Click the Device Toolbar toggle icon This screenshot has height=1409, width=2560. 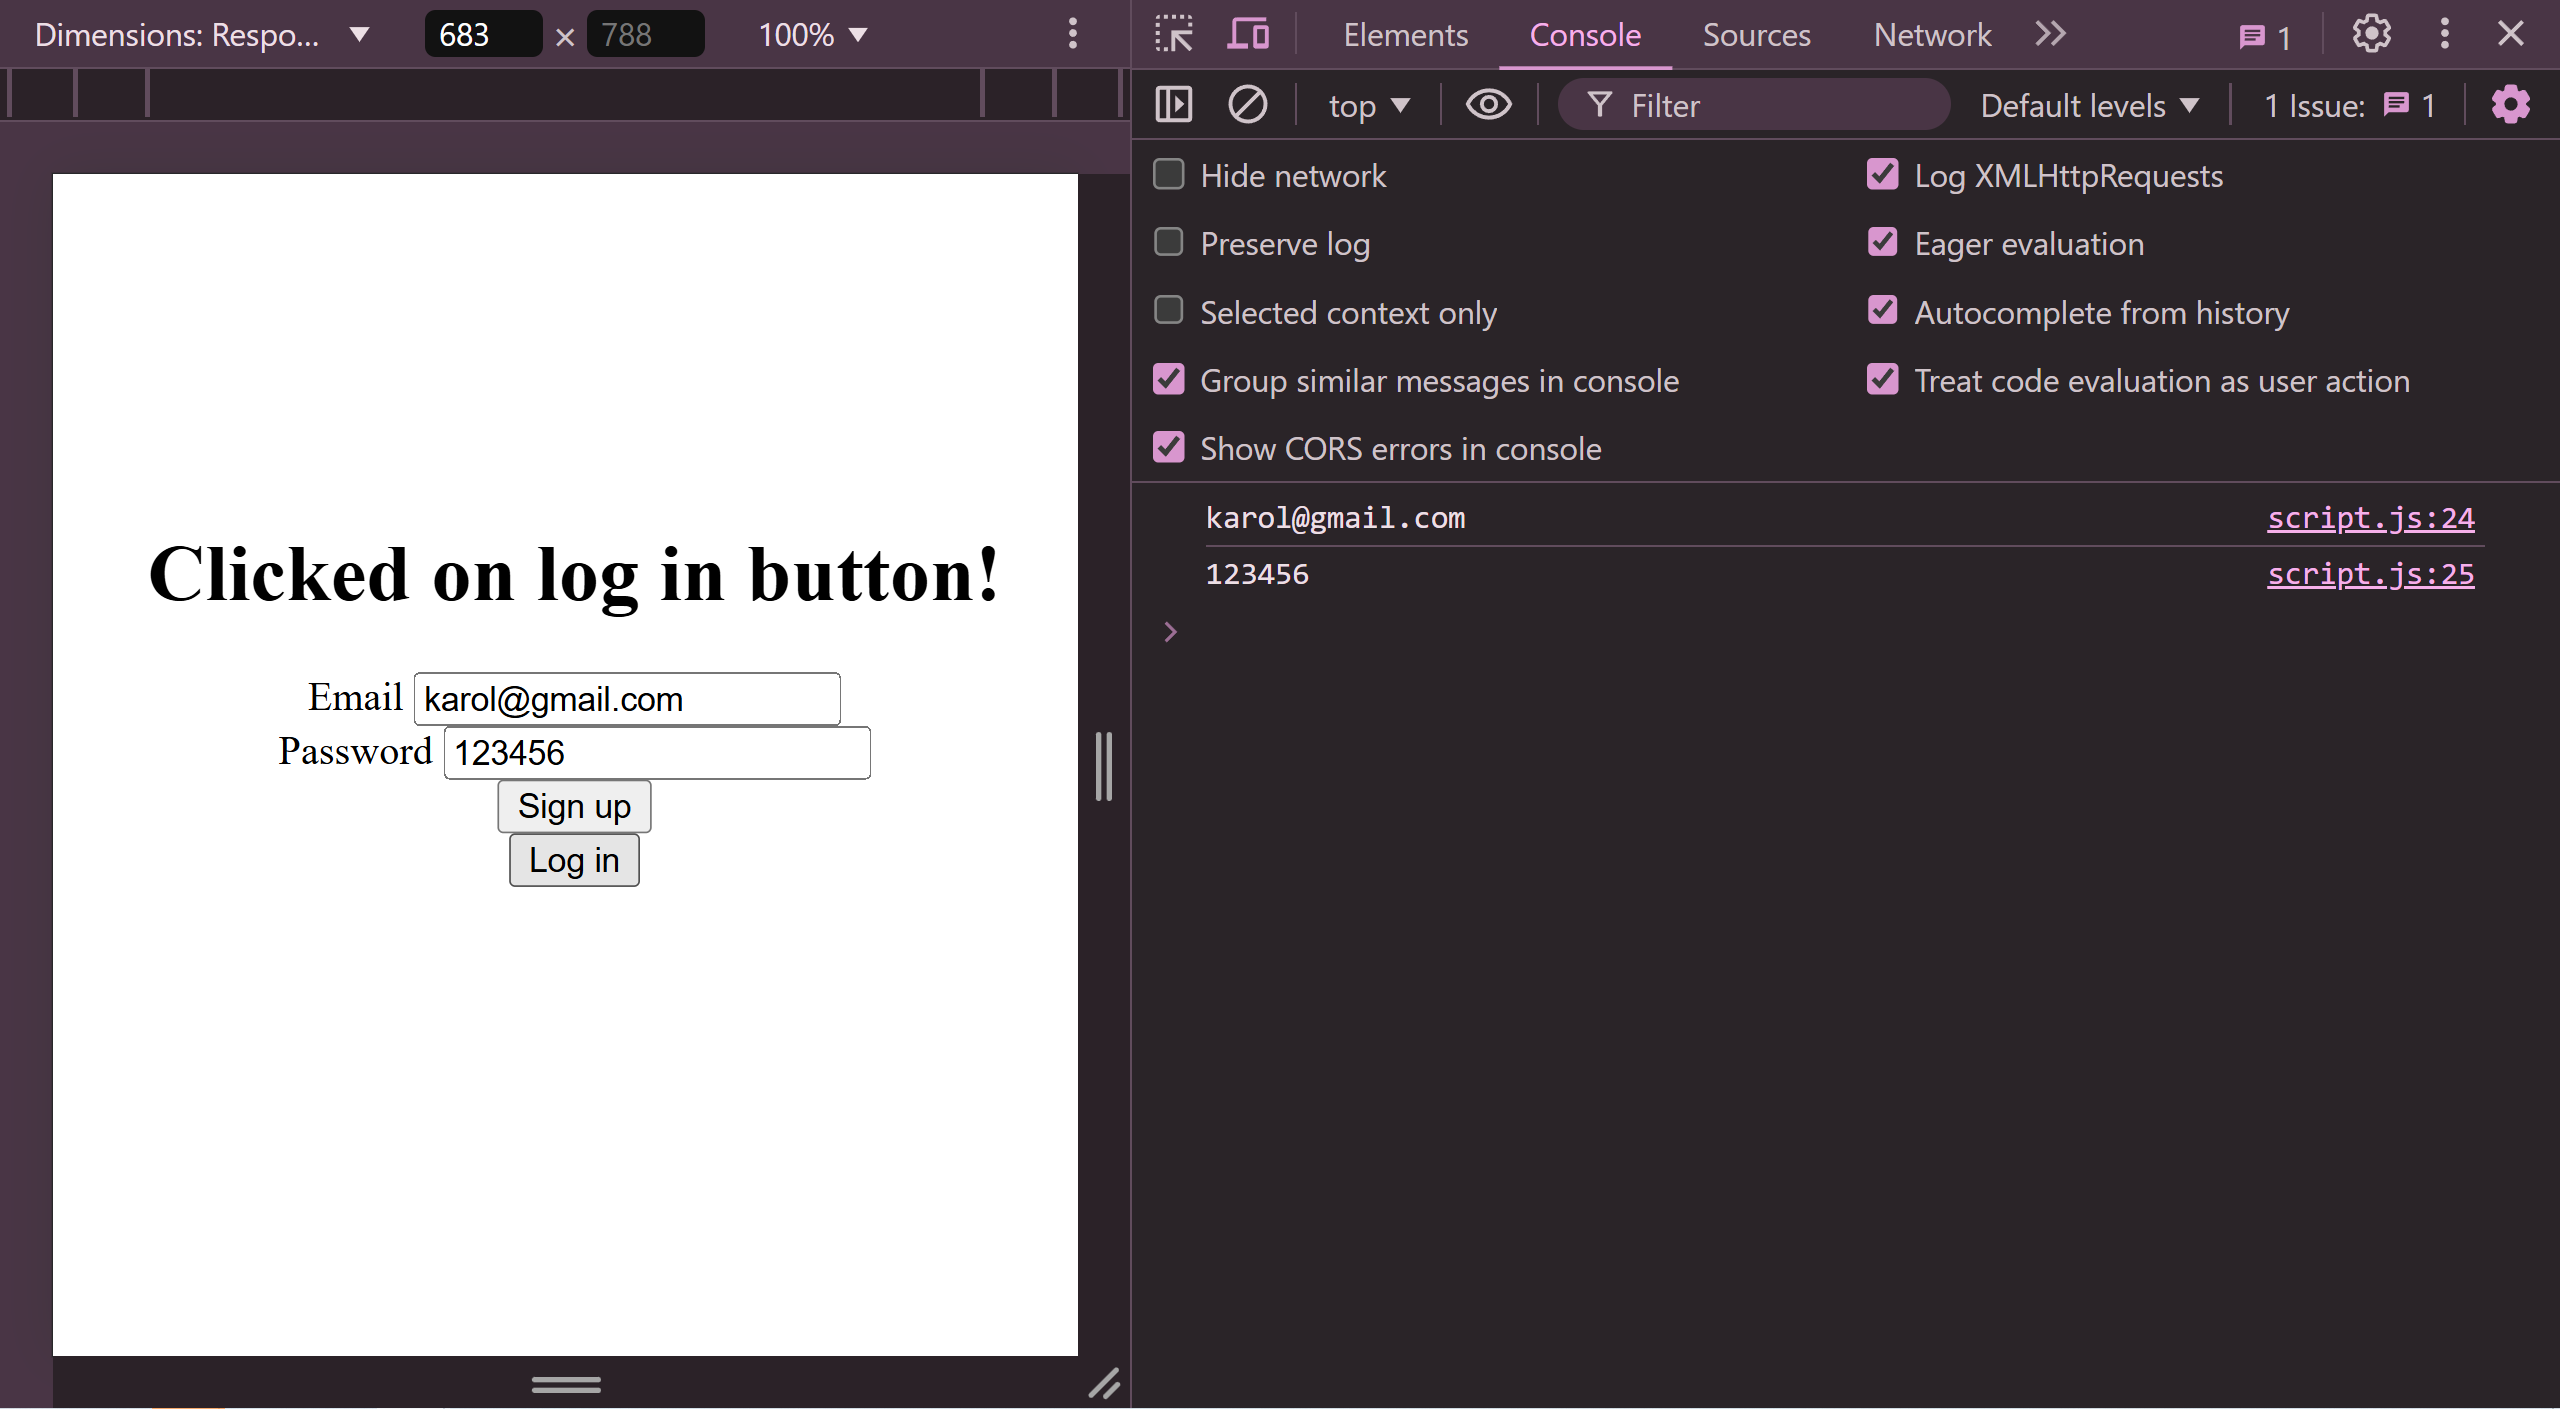tap(1245, 33)
